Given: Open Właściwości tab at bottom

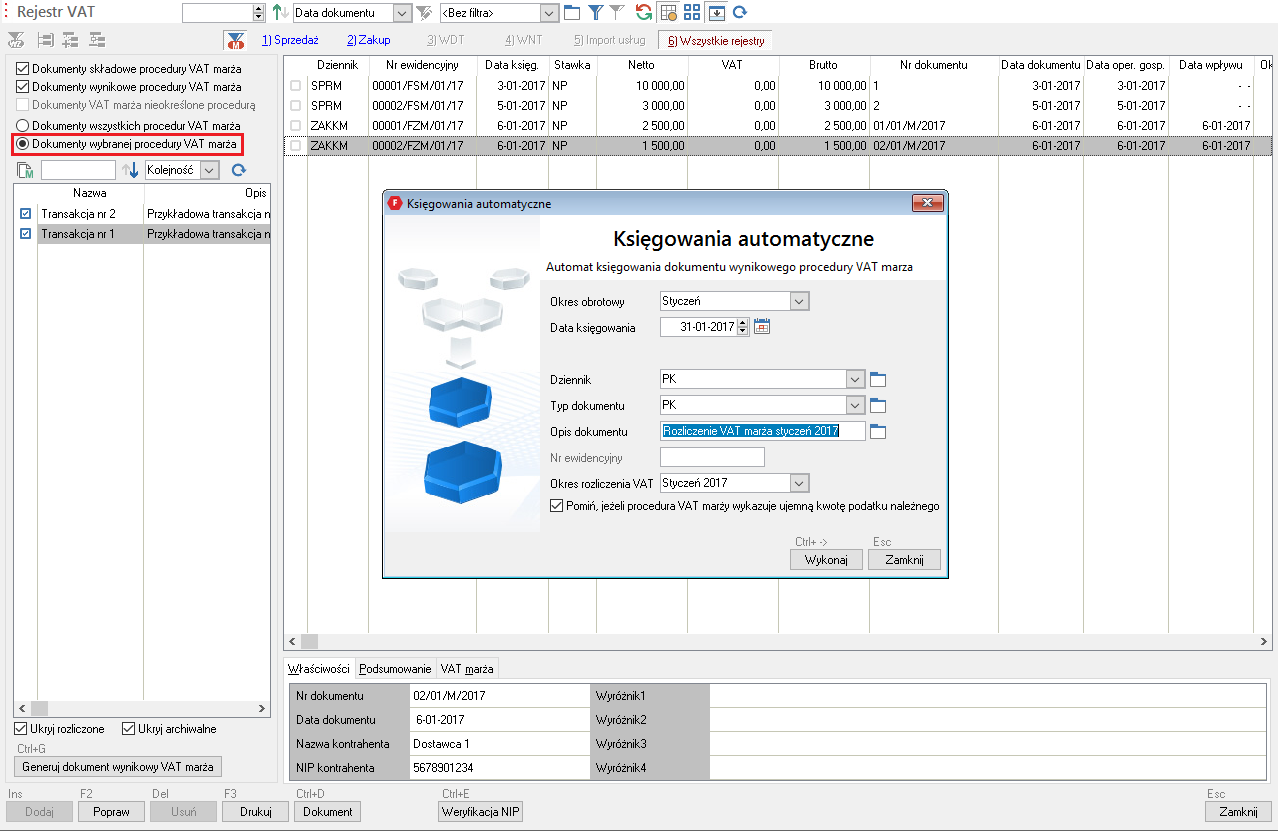Looking at the screenshot, I should pyautogui.click(x=318, y=669).
